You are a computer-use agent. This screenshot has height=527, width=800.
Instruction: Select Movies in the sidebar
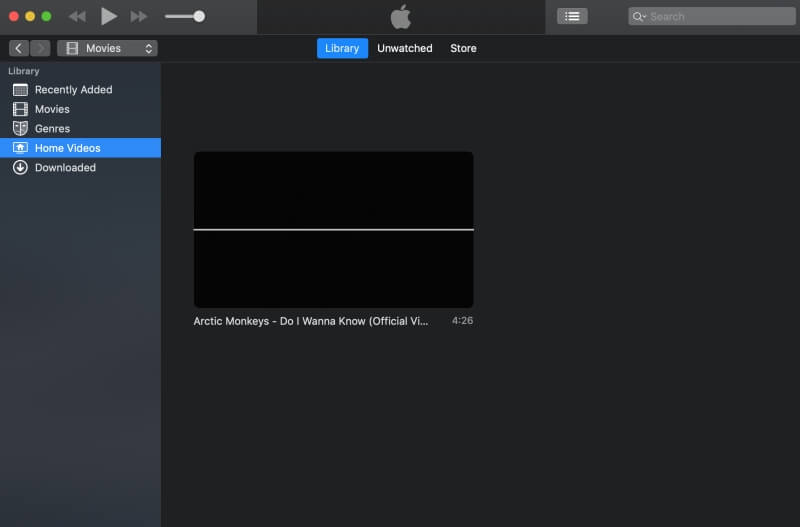point(81,109)
